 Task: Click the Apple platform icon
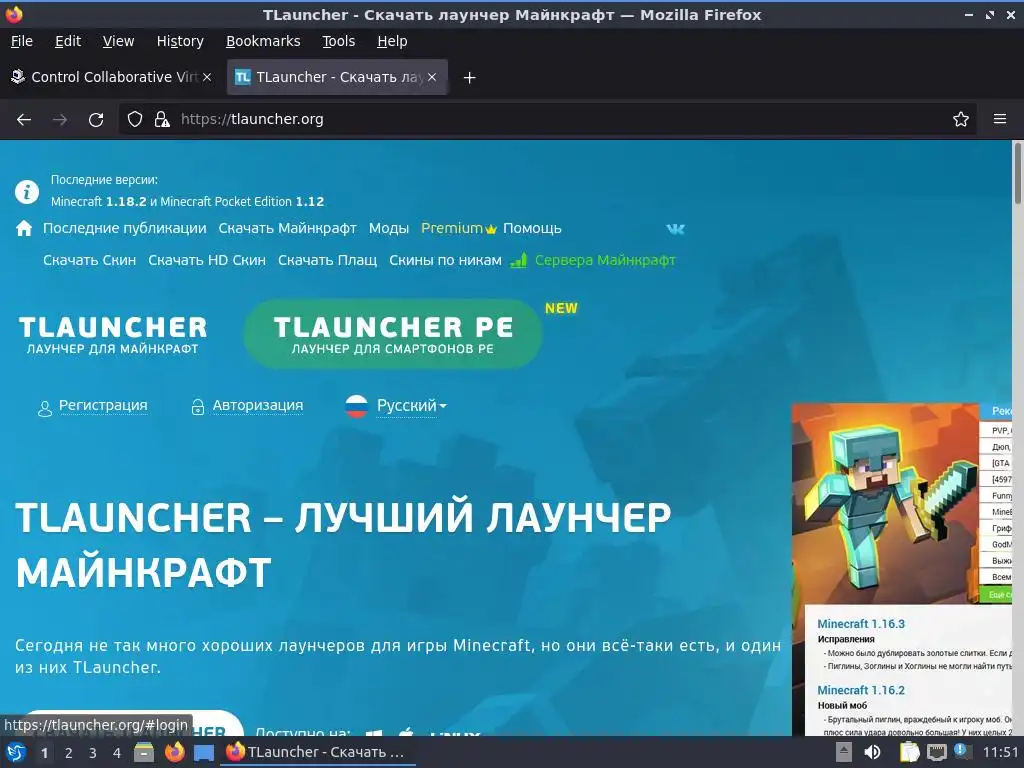(406, 732)
